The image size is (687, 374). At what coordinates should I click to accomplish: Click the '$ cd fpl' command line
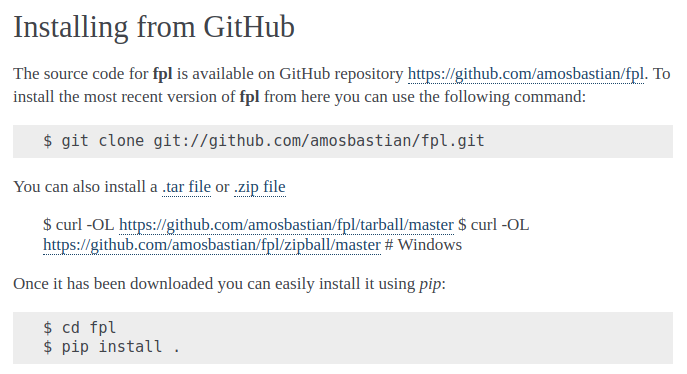[79, 328]
